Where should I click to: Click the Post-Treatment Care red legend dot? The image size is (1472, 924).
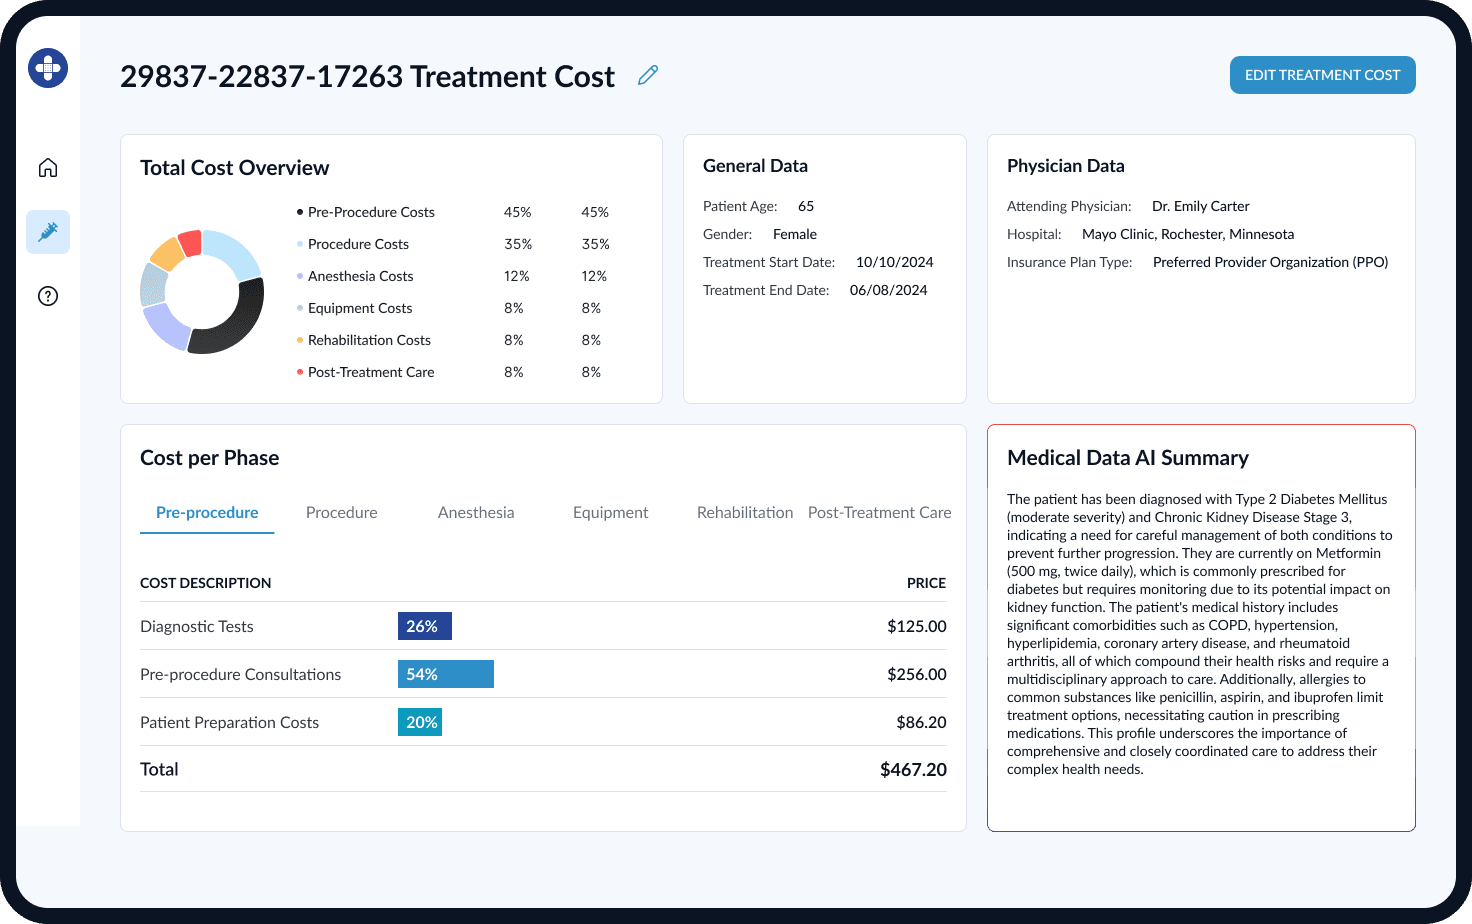point(300,371)
